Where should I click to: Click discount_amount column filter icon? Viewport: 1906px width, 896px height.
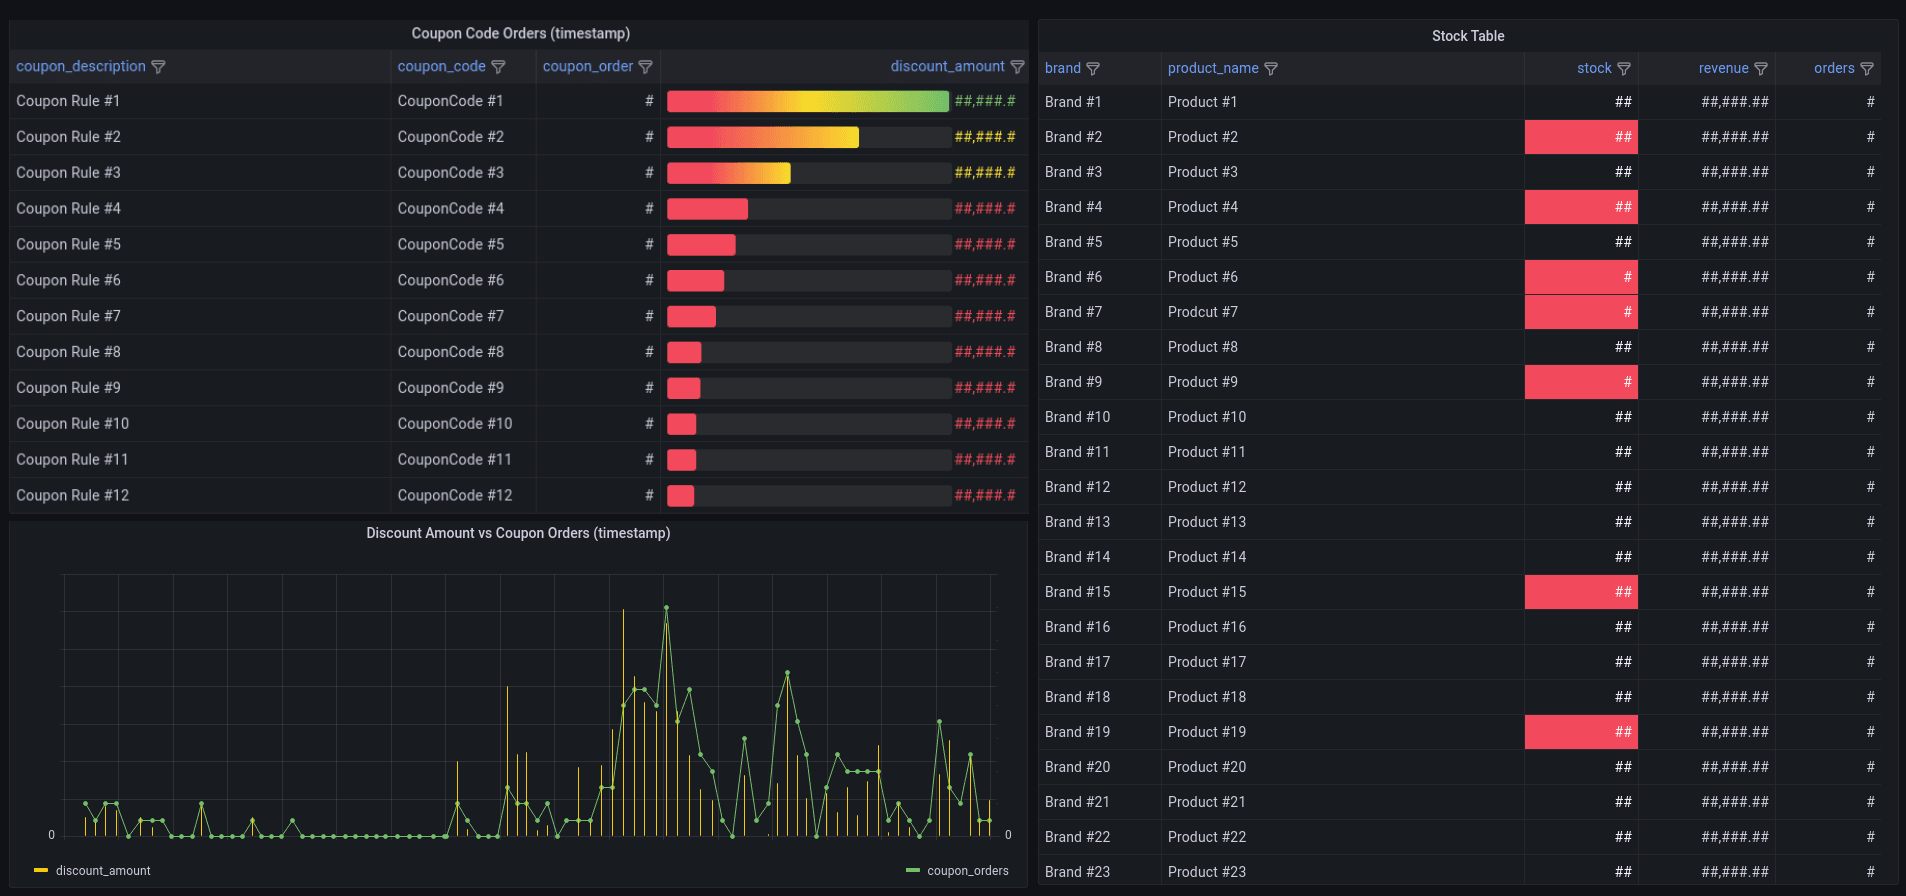(x=1017, y=67)
